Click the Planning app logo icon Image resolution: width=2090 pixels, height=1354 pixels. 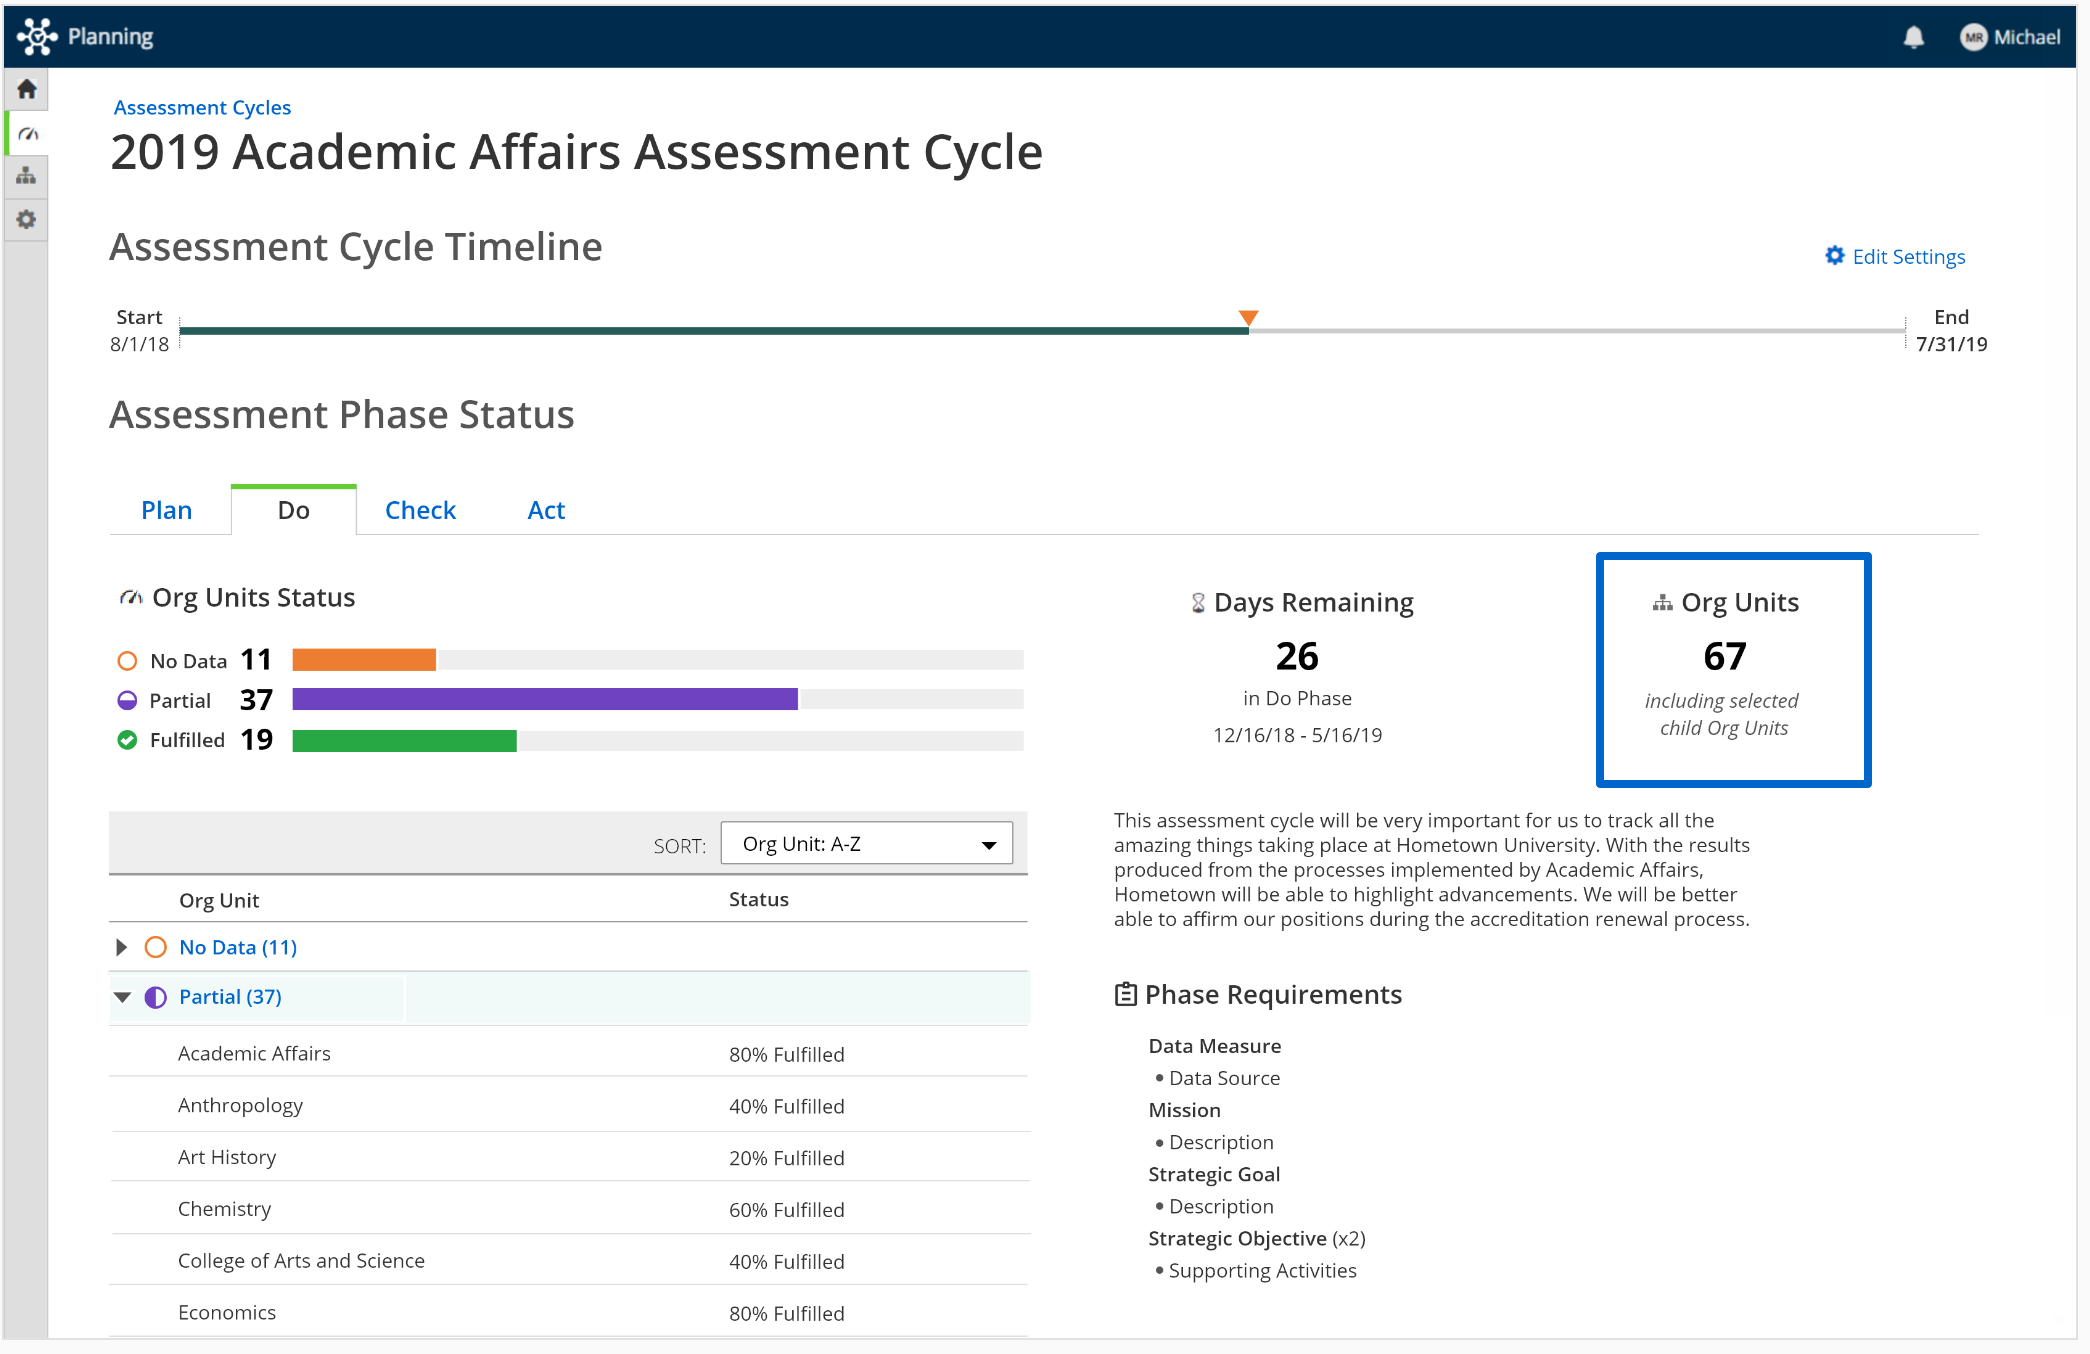[x=37, y=37]
